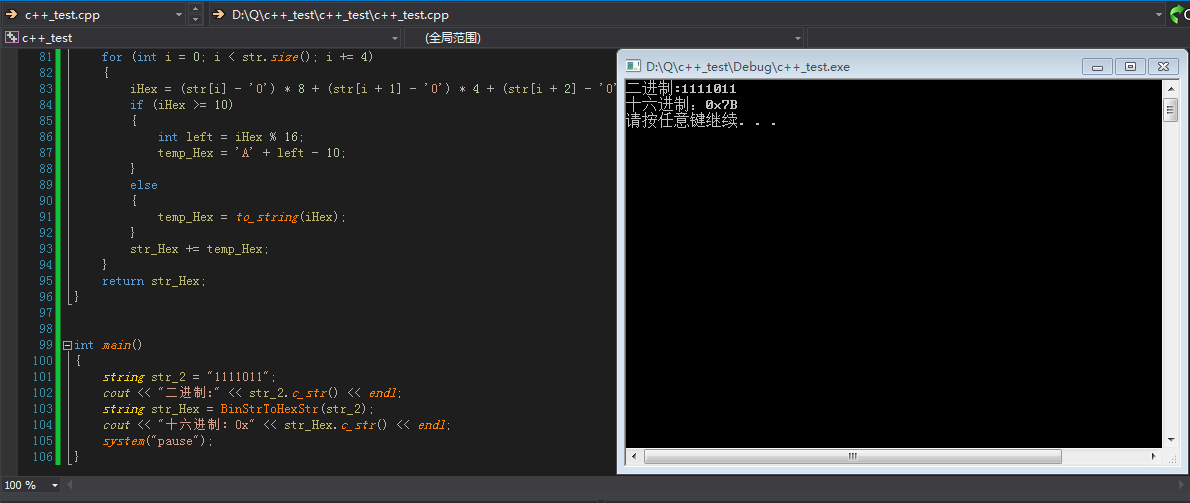
Task: Click console horizontal scrollbar right arrow
Action: tap(1154, 456)
